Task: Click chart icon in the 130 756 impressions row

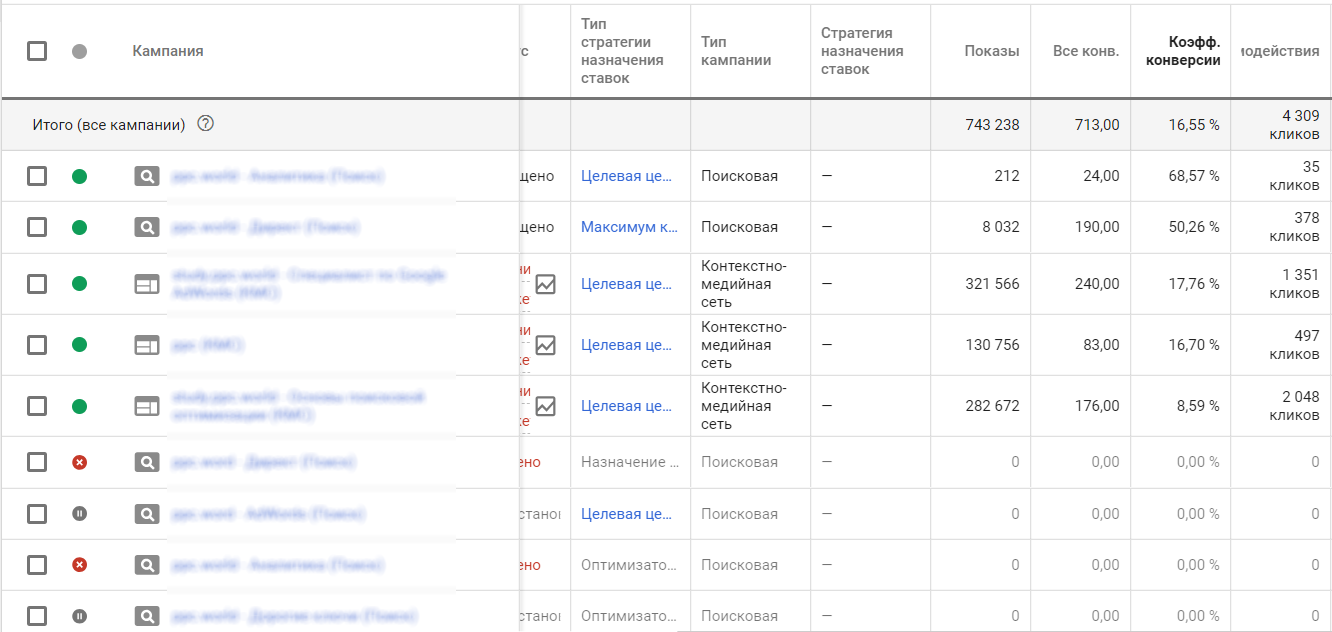Action: point(545,345)
